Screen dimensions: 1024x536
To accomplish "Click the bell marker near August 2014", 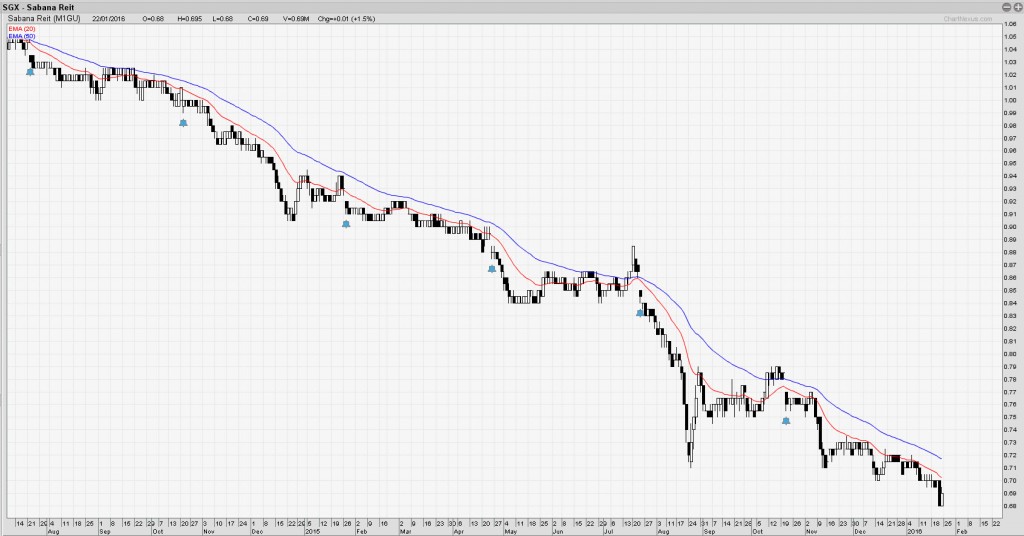I will tap(30, 72).
